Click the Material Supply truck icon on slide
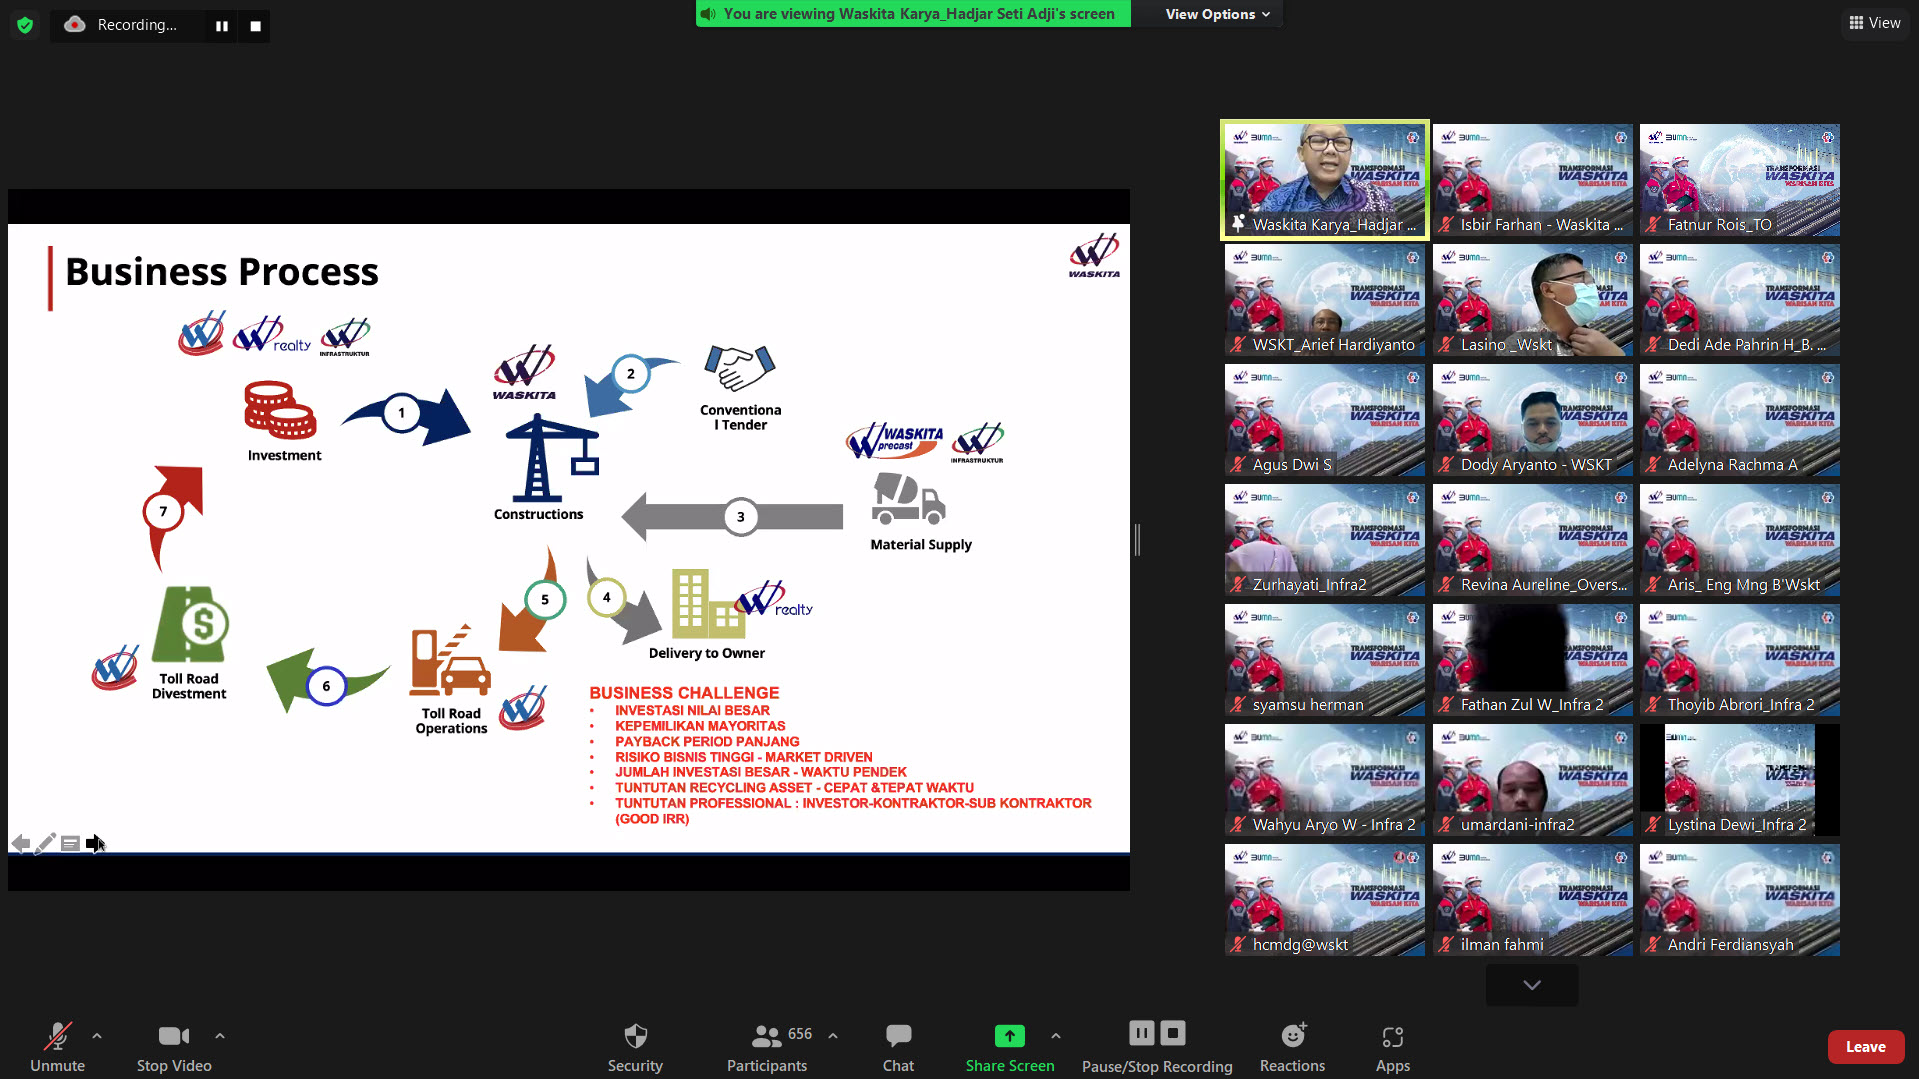 point(908,498)
